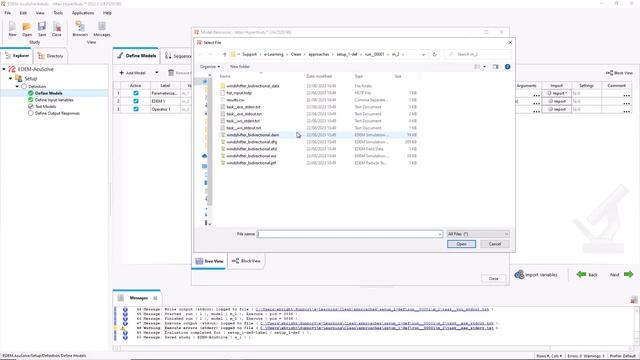Select the results.csv file
This screenshot has height=360, width=640.
point(236,100)
